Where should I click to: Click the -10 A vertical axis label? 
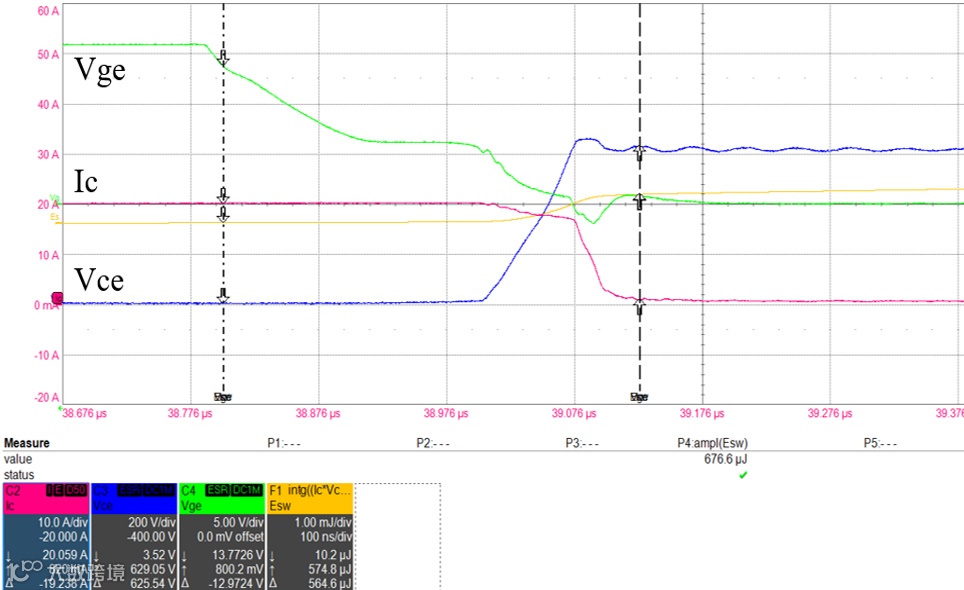click(47, 355)
